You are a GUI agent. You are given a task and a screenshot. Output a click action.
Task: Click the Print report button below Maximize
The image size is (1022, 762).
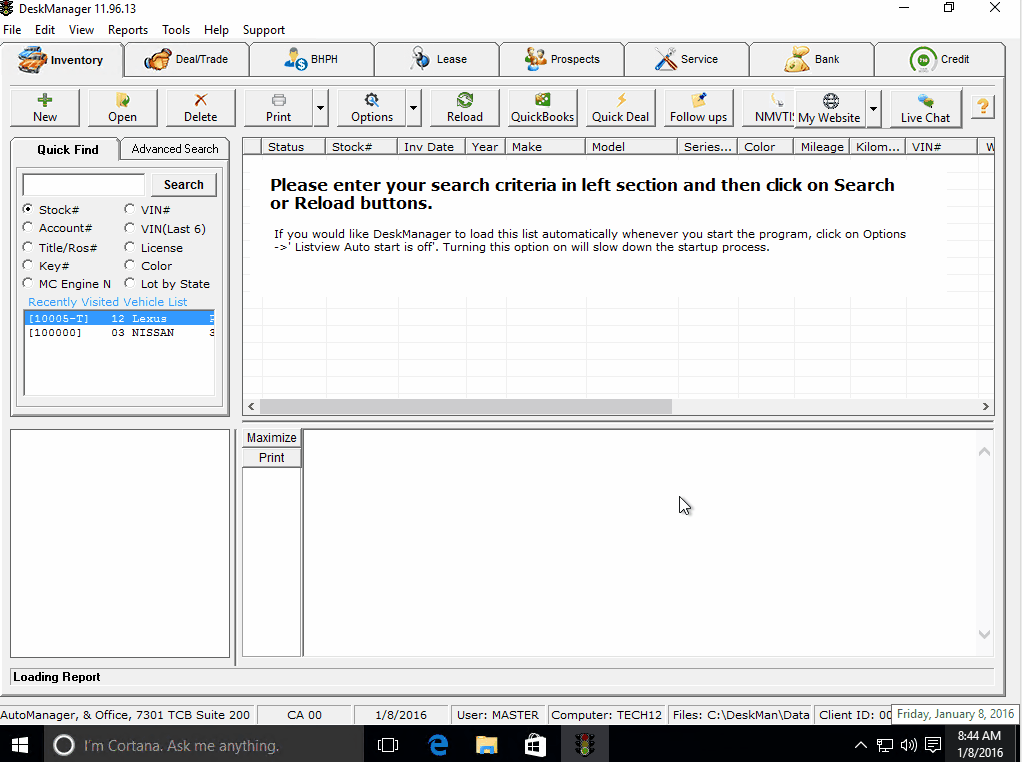pos(272,458)
